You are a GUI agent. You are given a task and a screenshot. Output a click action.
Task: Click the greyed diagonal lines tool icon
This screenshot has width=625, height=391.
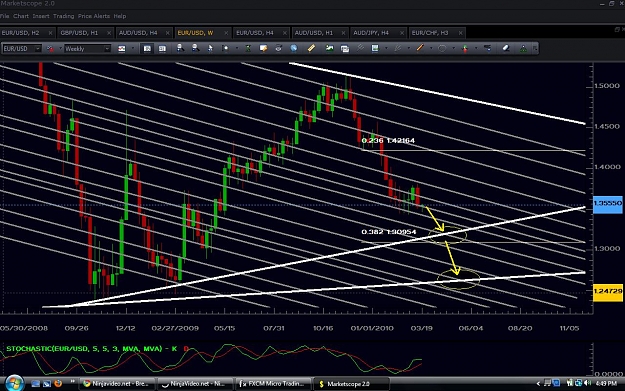click(360, 48)
